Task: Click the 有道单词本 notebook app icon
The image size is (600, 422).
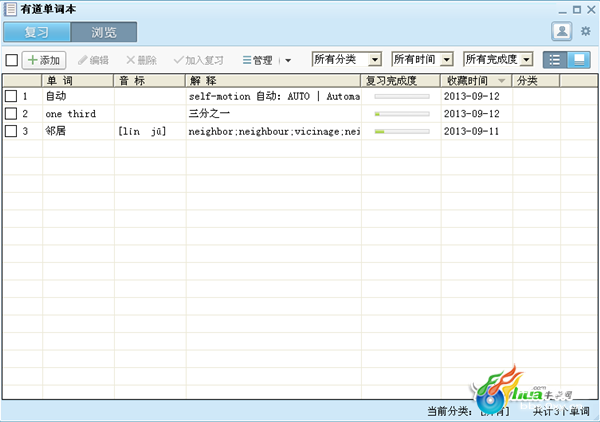Action: 10,9
